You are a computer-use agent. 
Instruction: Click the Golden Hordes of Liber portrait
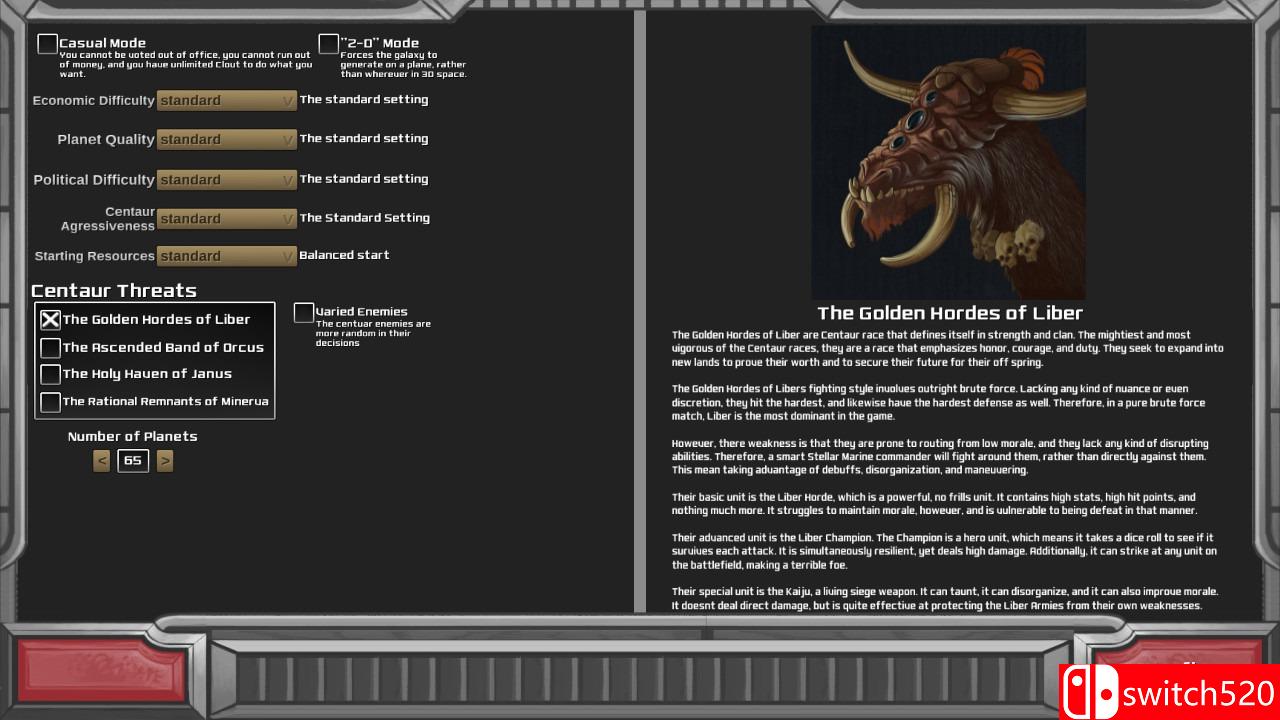[x=948, y=163]
